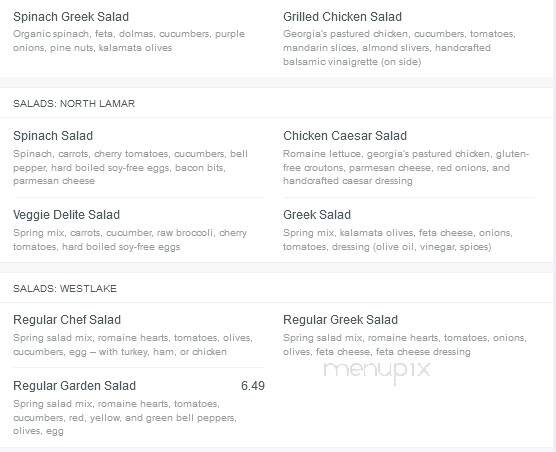Click the menupix watermark logo
This screenshot has height=452, width=556.
click(377, 371)
